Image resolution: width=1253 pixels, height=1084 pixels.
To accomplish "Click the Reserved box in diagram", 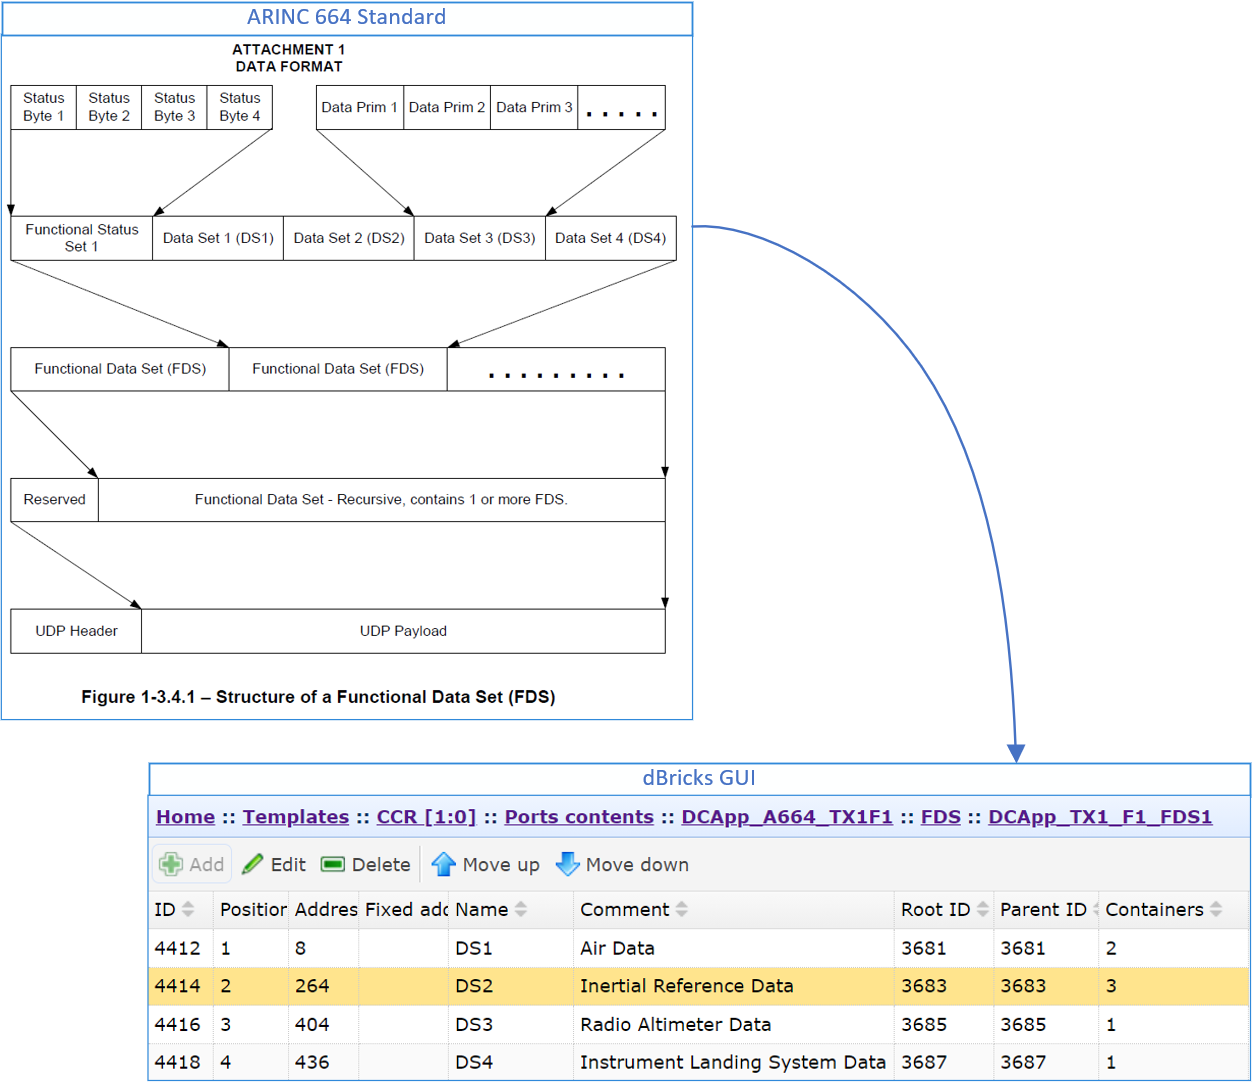I will tap(54, 500).
